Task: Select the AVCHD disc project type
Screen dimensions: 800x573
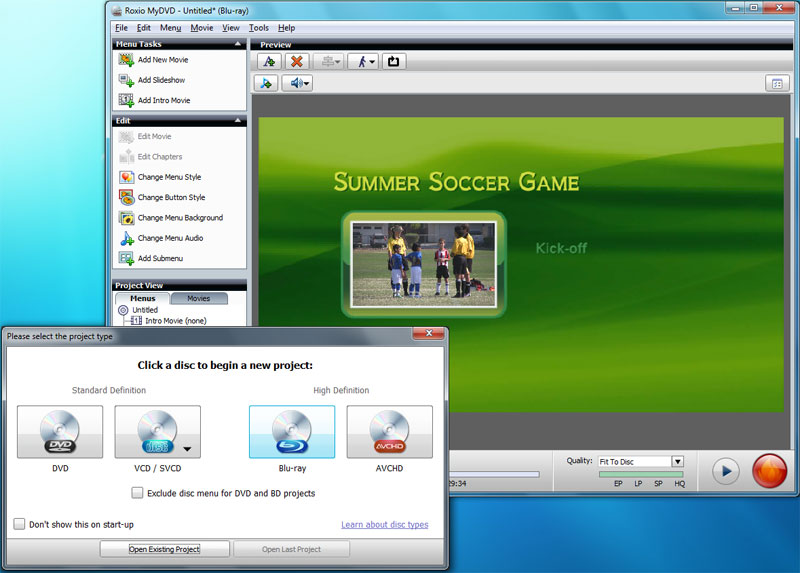Action: (389, 432)
